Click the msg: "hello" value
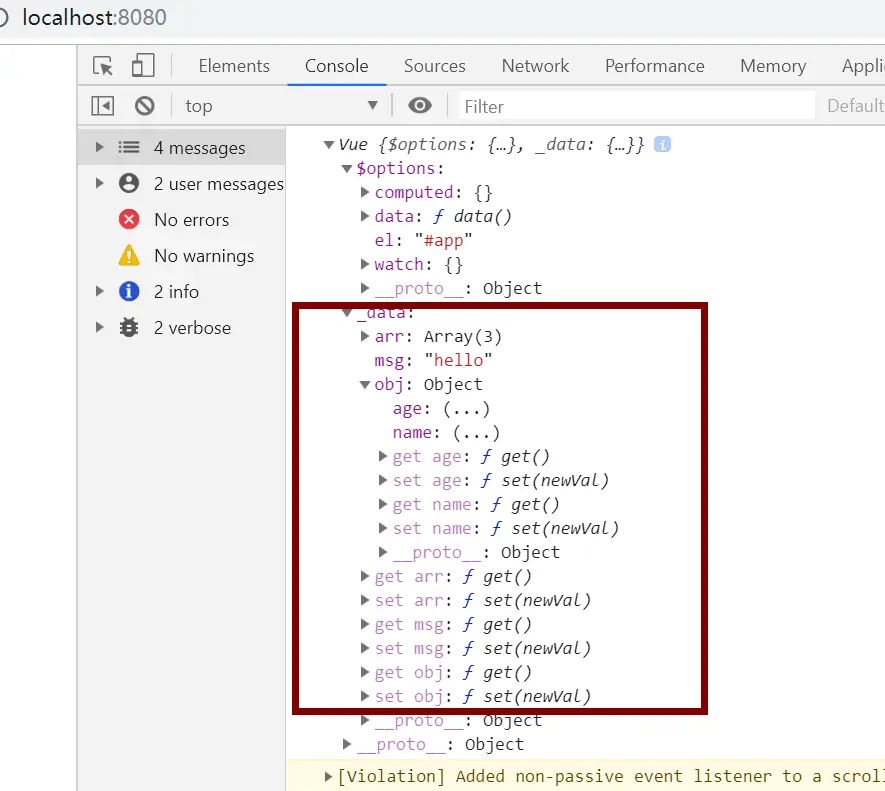885x791 pixels. (x=458, y=360)
